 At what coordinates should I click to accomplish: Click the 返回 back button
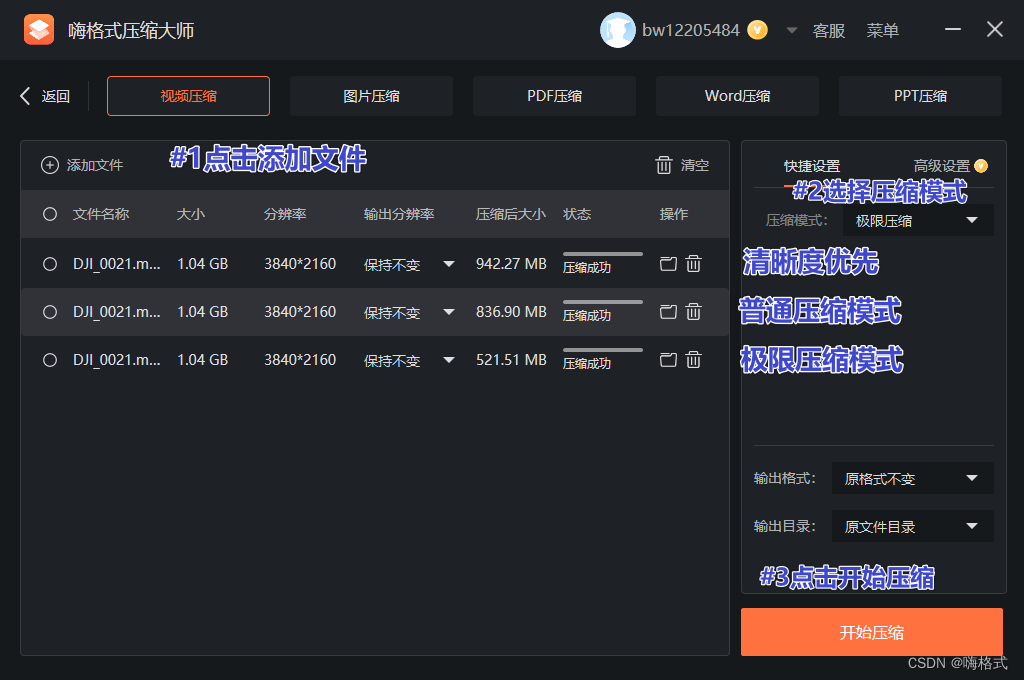[45, 96]
